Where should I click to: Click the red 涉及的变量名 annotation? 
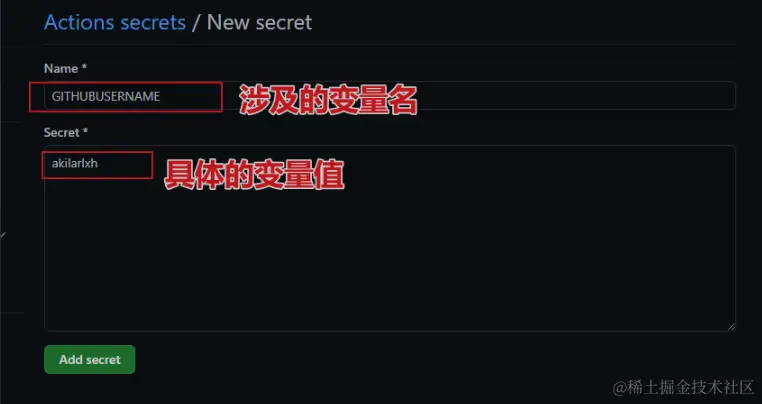point(328,101)
